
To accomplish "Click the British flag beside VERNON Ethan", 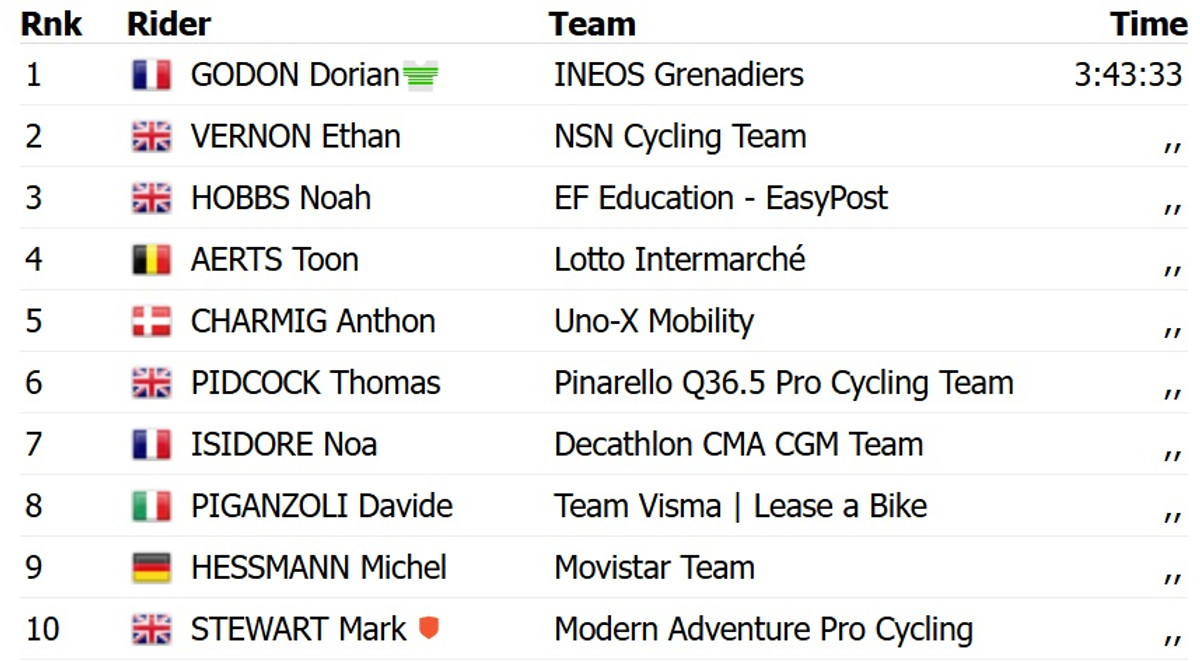I will pos(151,137).
